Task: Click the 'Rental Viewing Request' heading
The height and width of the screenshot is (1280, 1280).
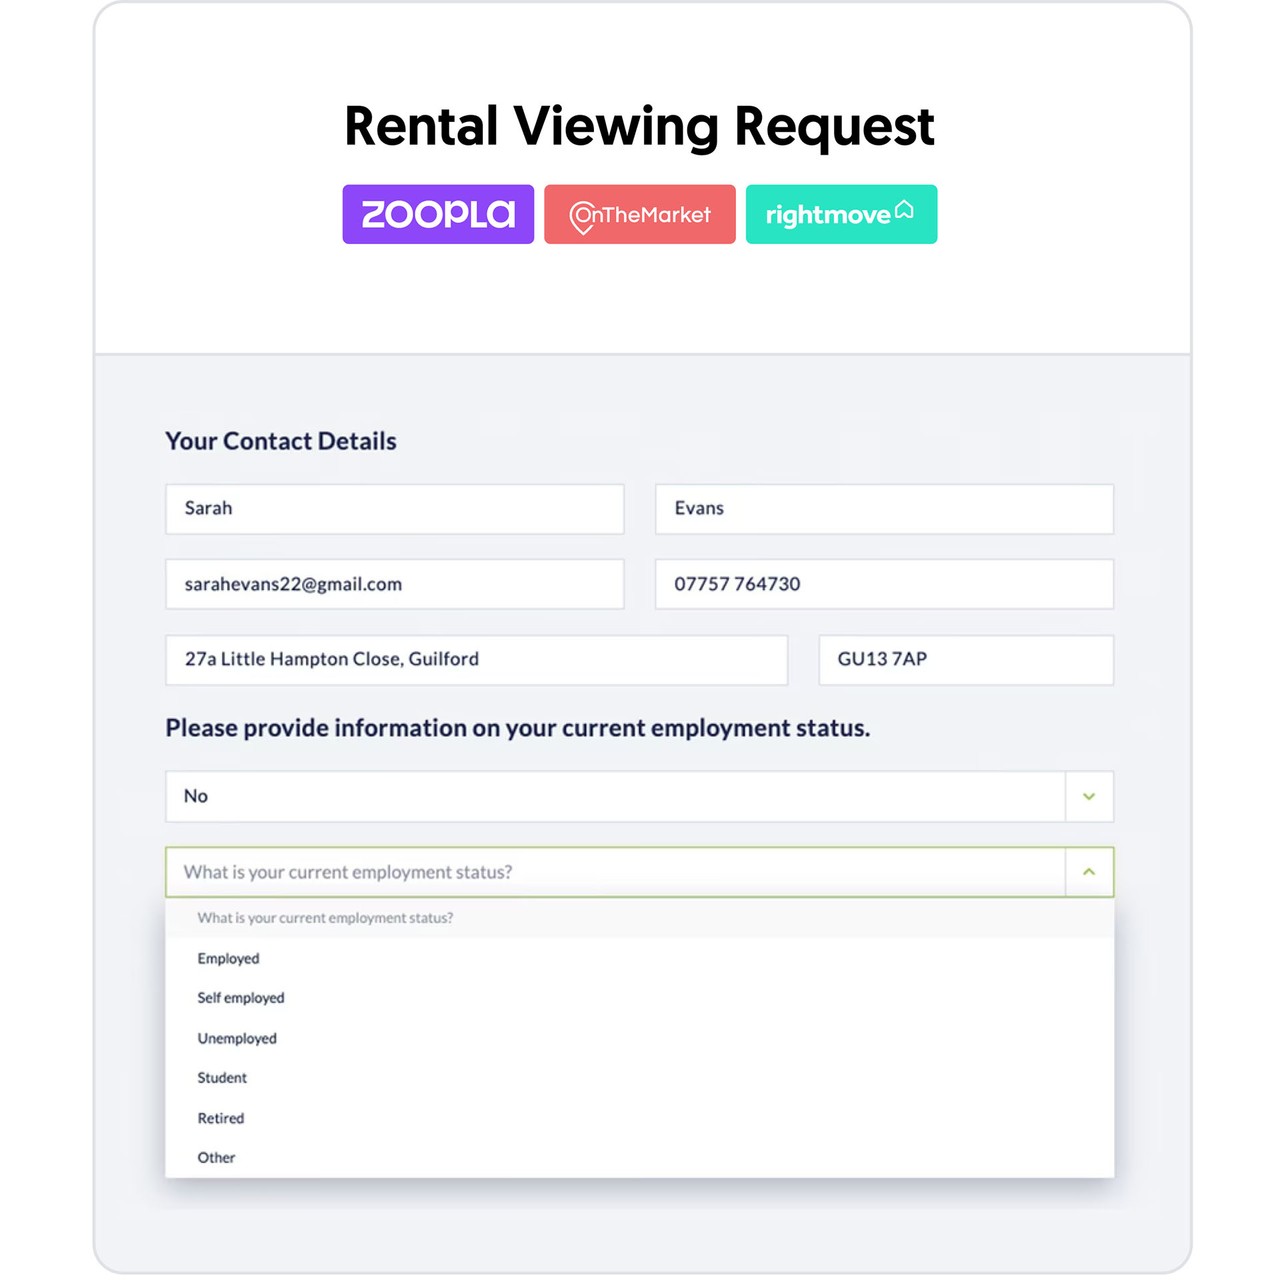Action: coord(639,127)
